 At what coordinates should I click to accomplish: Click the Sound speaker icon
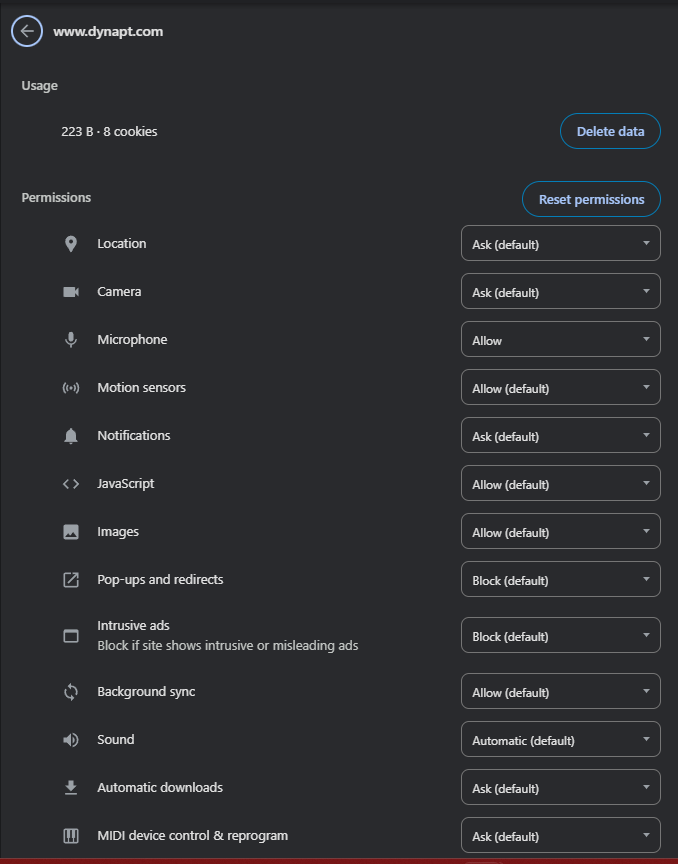click(x=71, y=740)
